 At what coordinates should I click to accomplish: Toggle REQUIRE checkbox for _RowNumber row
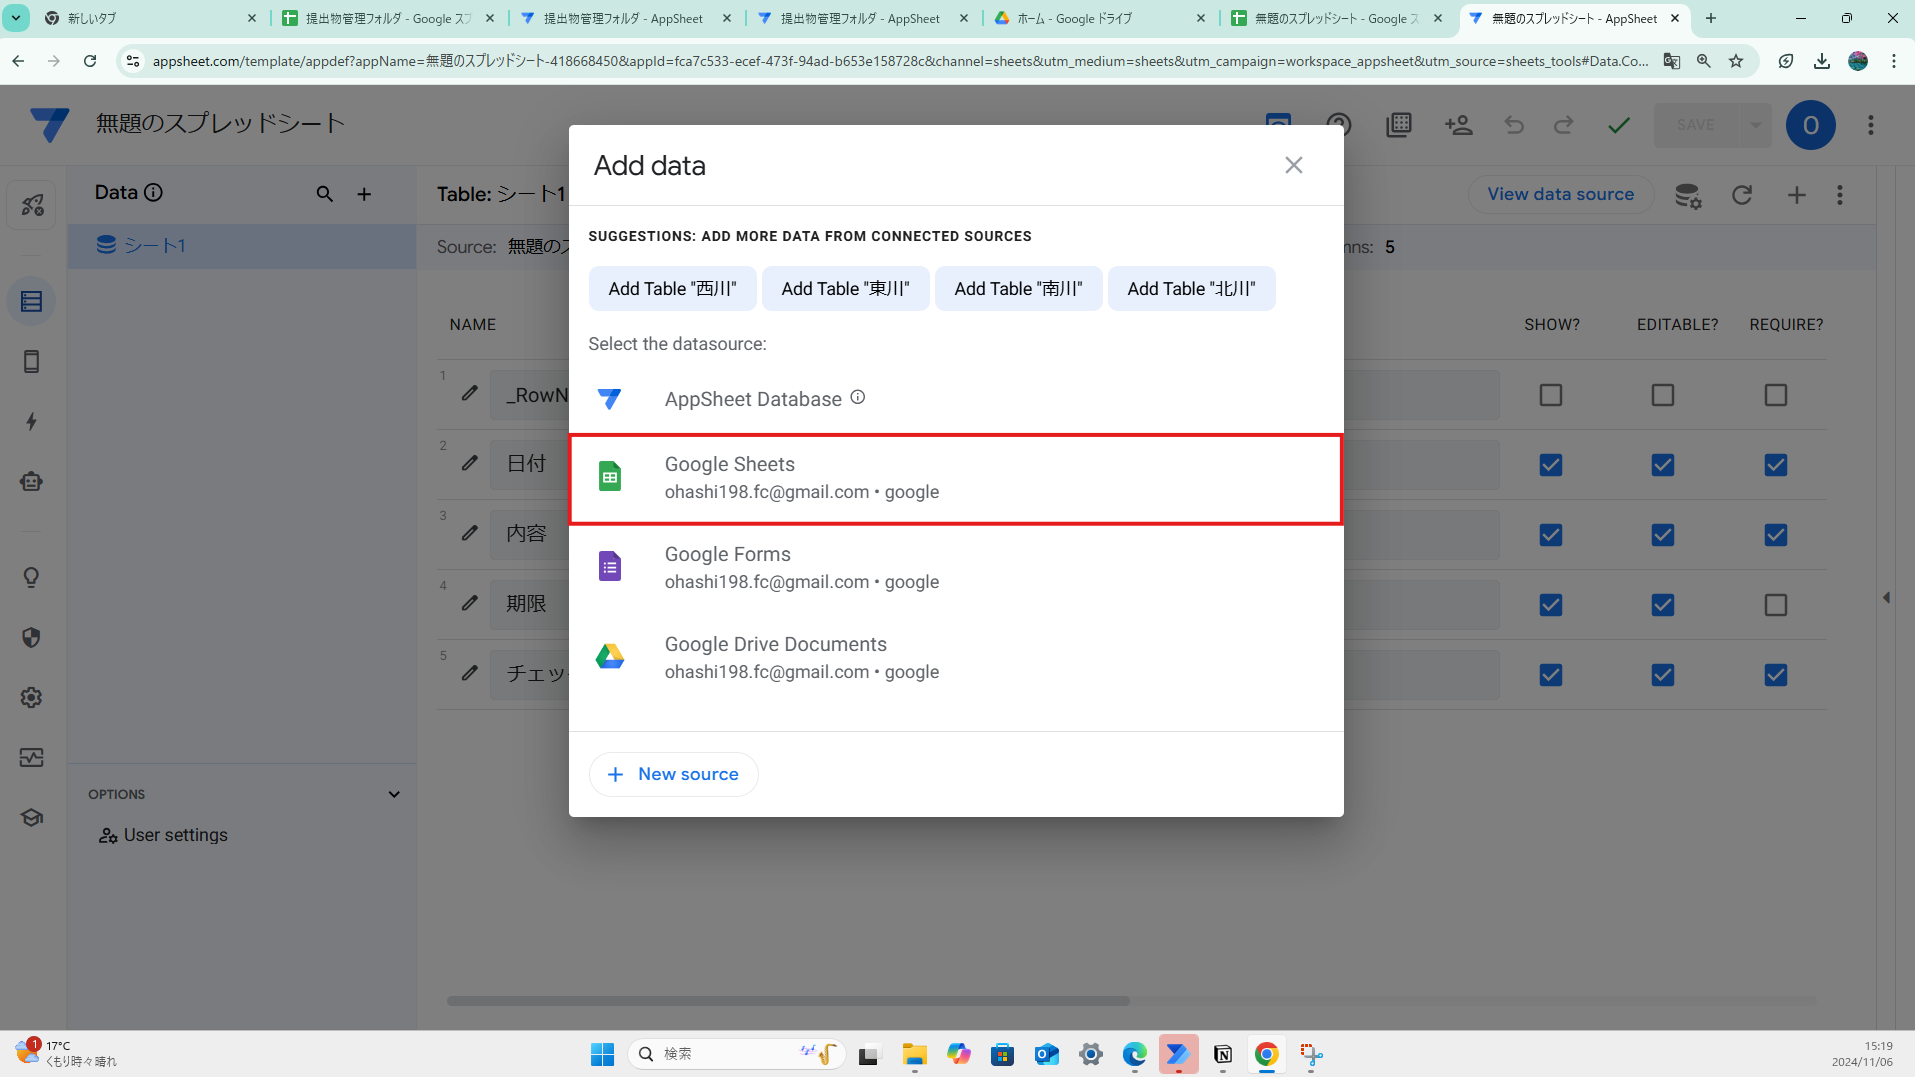pos(1775,395)
